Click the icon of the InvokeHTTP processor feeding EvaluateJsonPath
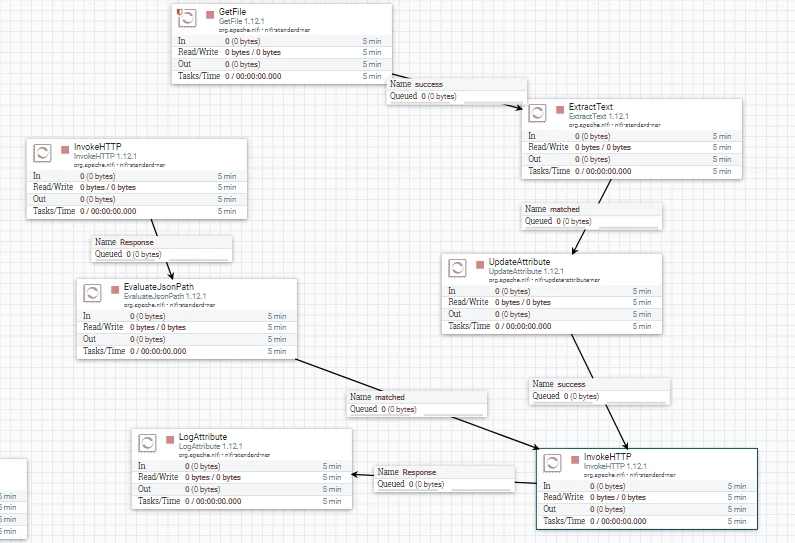 click(x=42, y=153)
